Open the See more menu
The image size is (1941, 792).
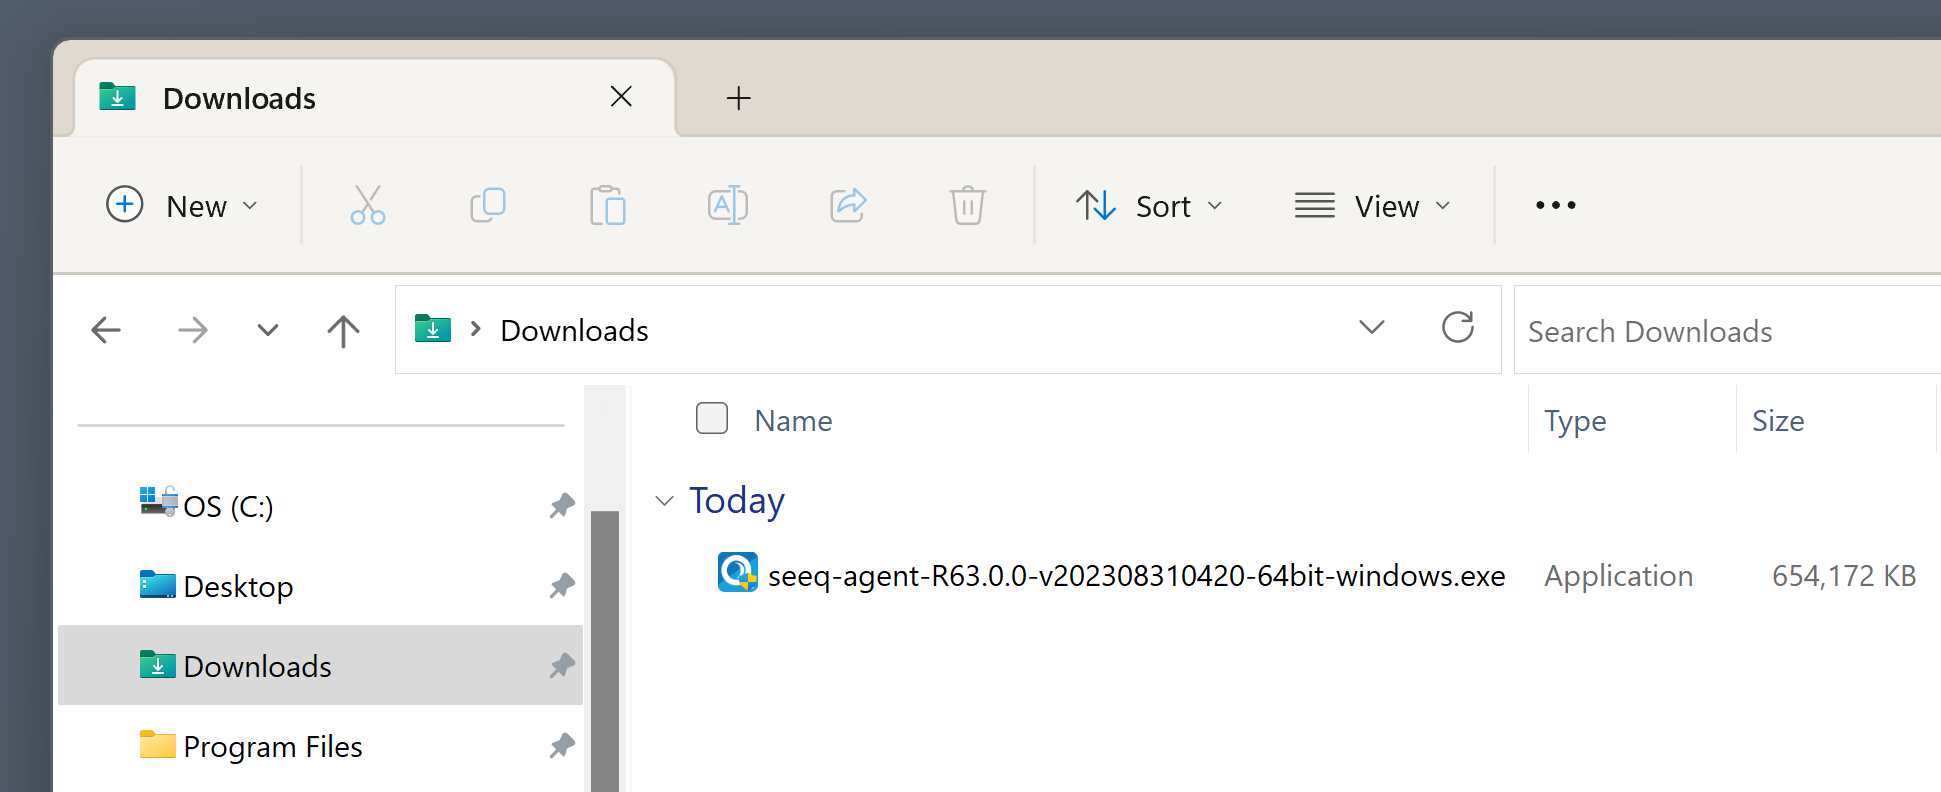[x=1554, y=205]
